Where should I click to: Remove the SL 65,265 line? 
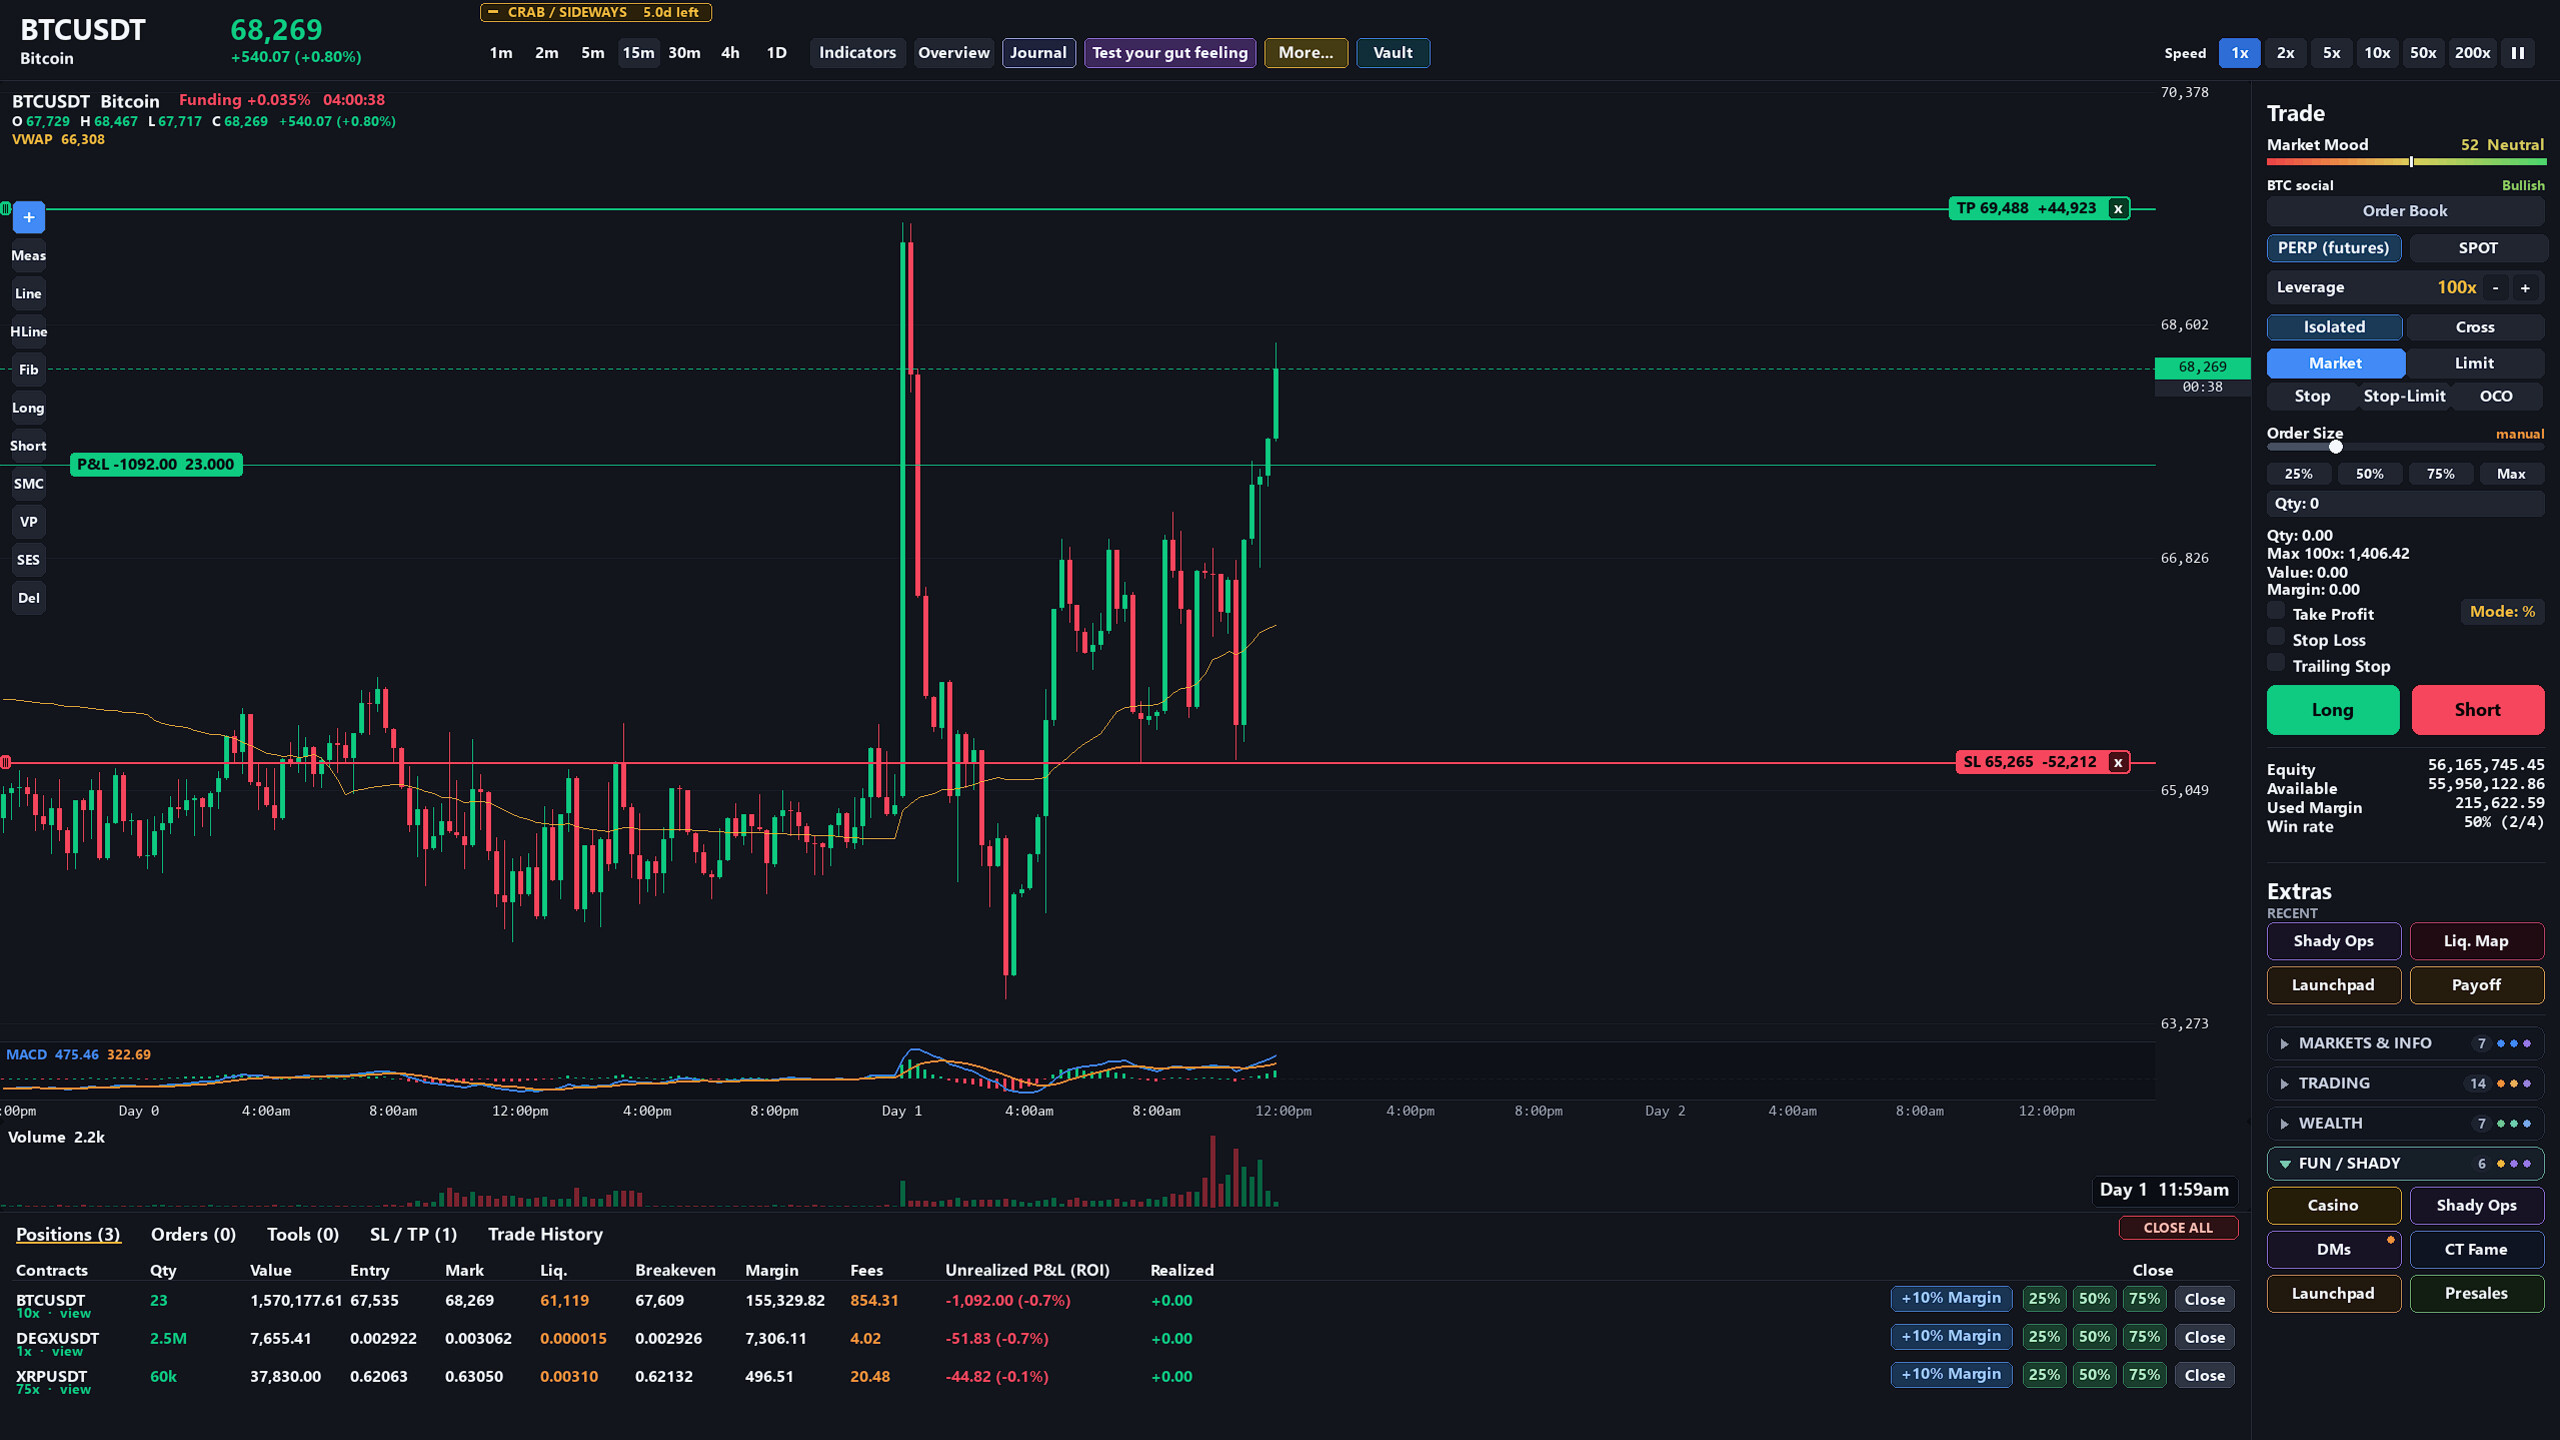click(x=2117, y=762)
